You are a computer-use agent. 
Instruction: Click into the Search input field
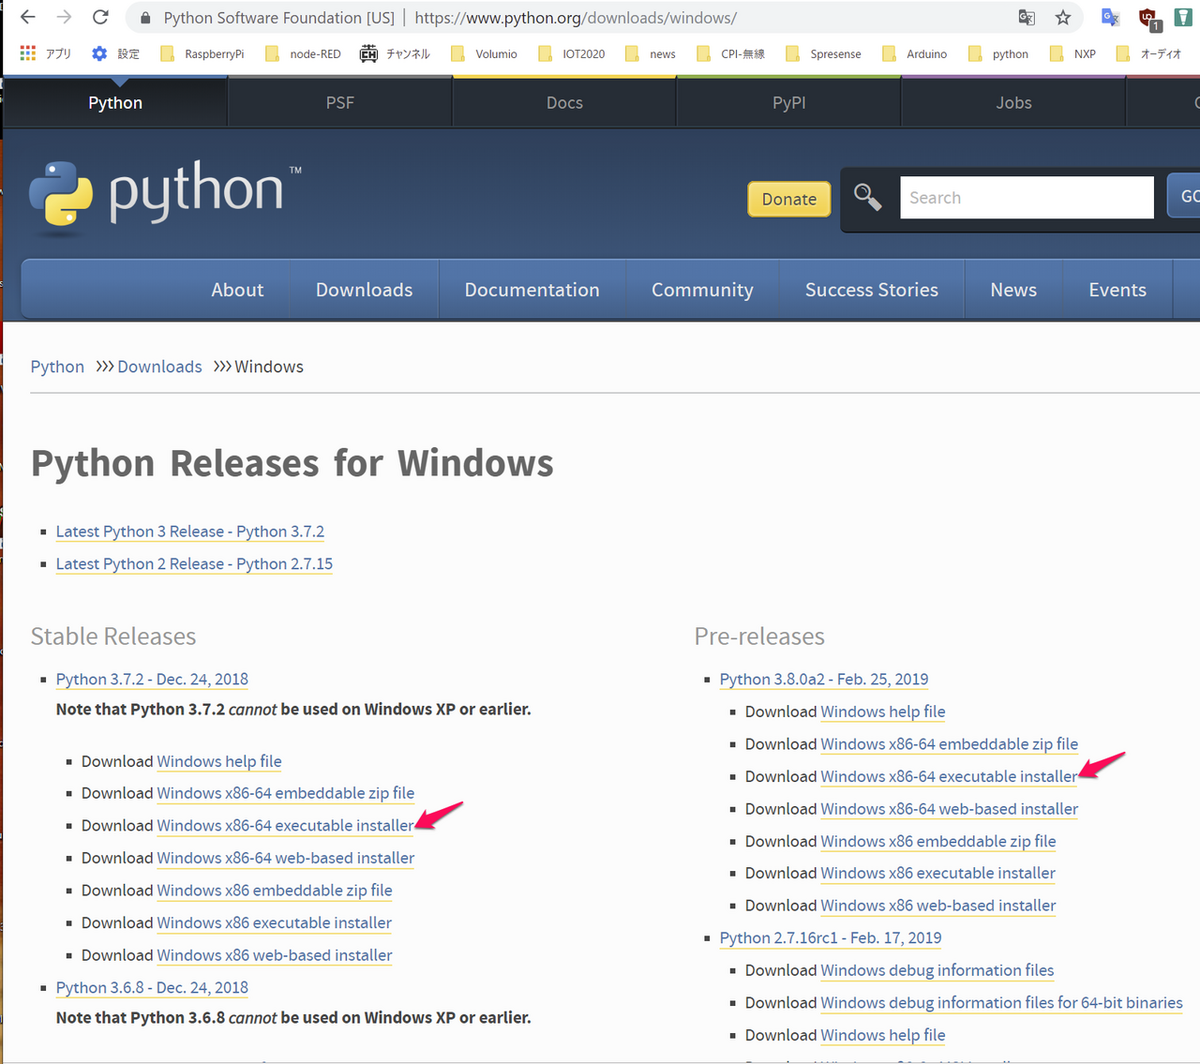(x=1027, y=198)
